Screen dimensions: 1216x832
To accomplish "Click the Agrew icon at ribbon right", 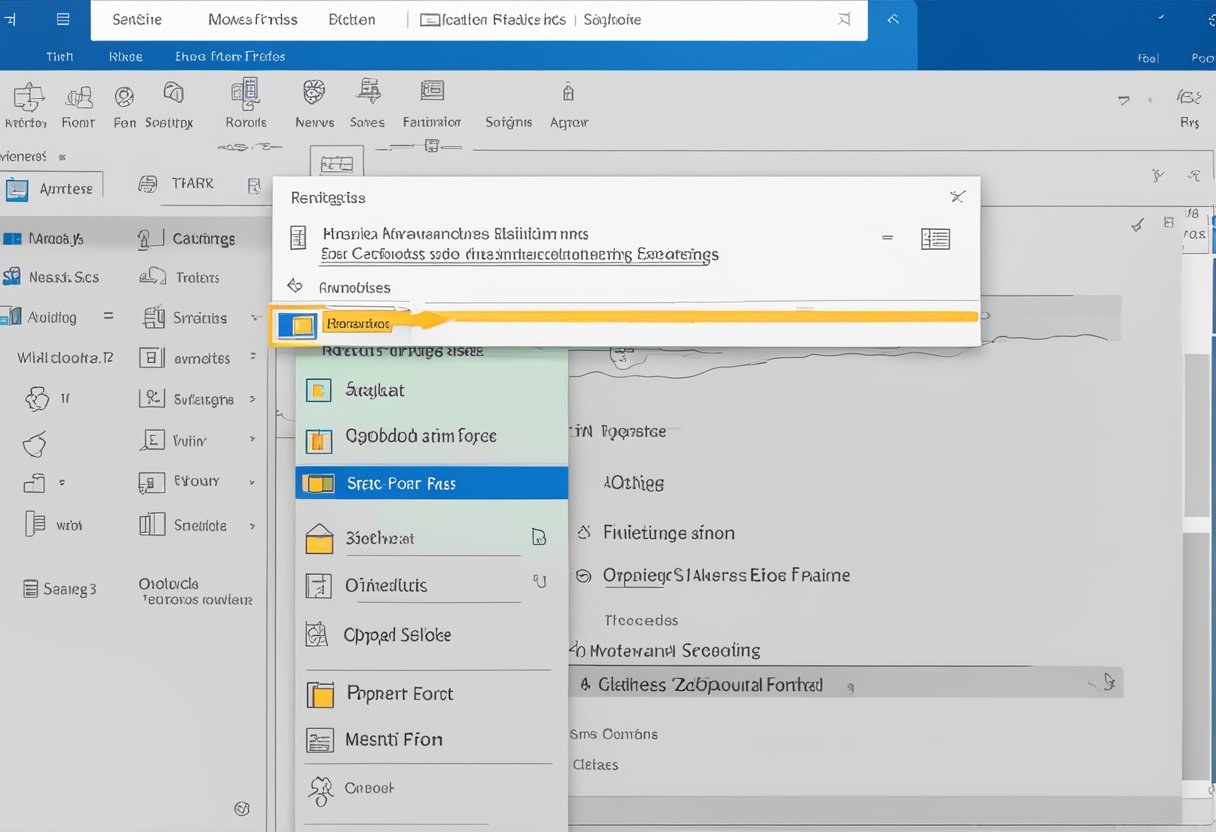I will (568, 103).
